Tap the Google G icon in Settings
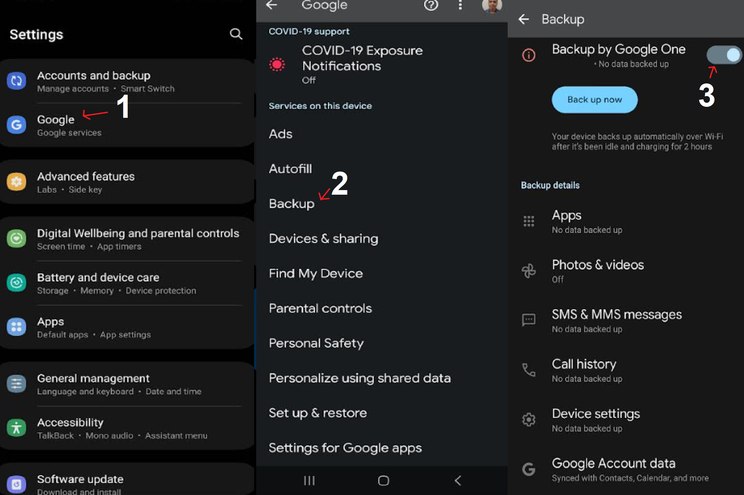Viewport: 744px width, 495px height. (17, 125)
